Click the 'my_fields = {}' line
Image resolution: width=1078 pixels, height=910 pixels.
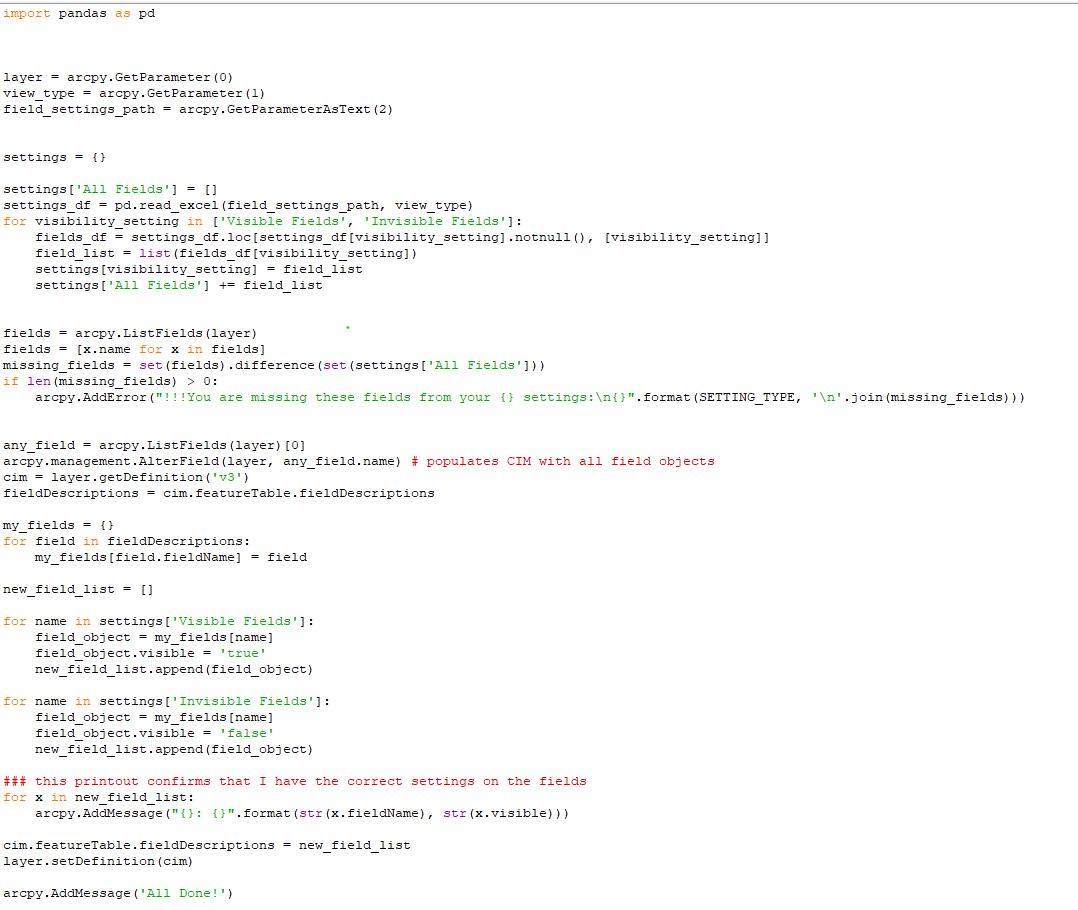click(58, 525)
